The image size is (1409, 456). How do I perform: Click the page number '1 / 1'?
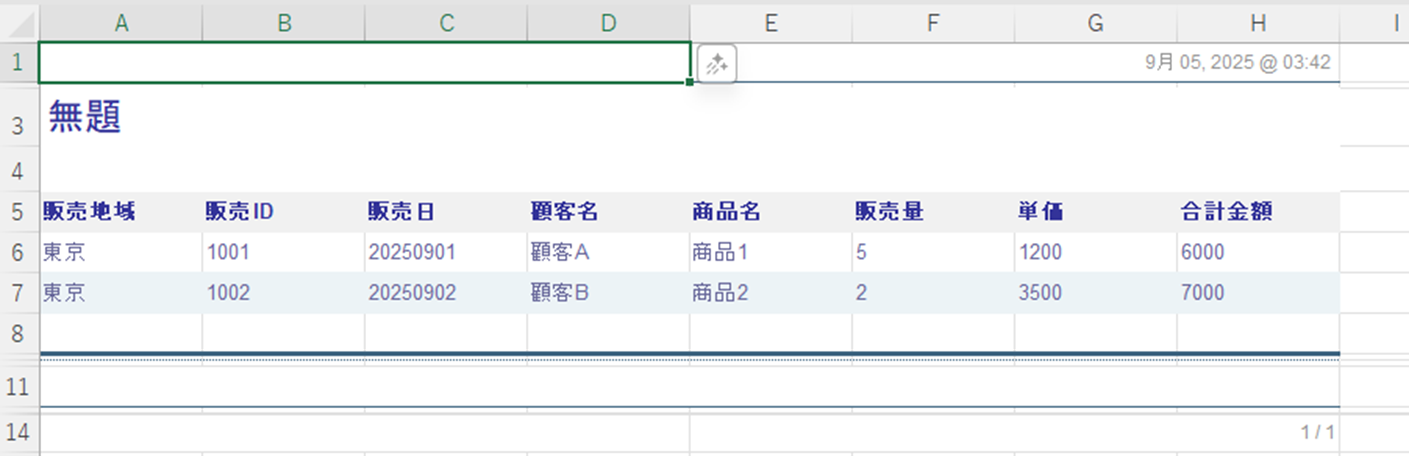click(1317, 432)
